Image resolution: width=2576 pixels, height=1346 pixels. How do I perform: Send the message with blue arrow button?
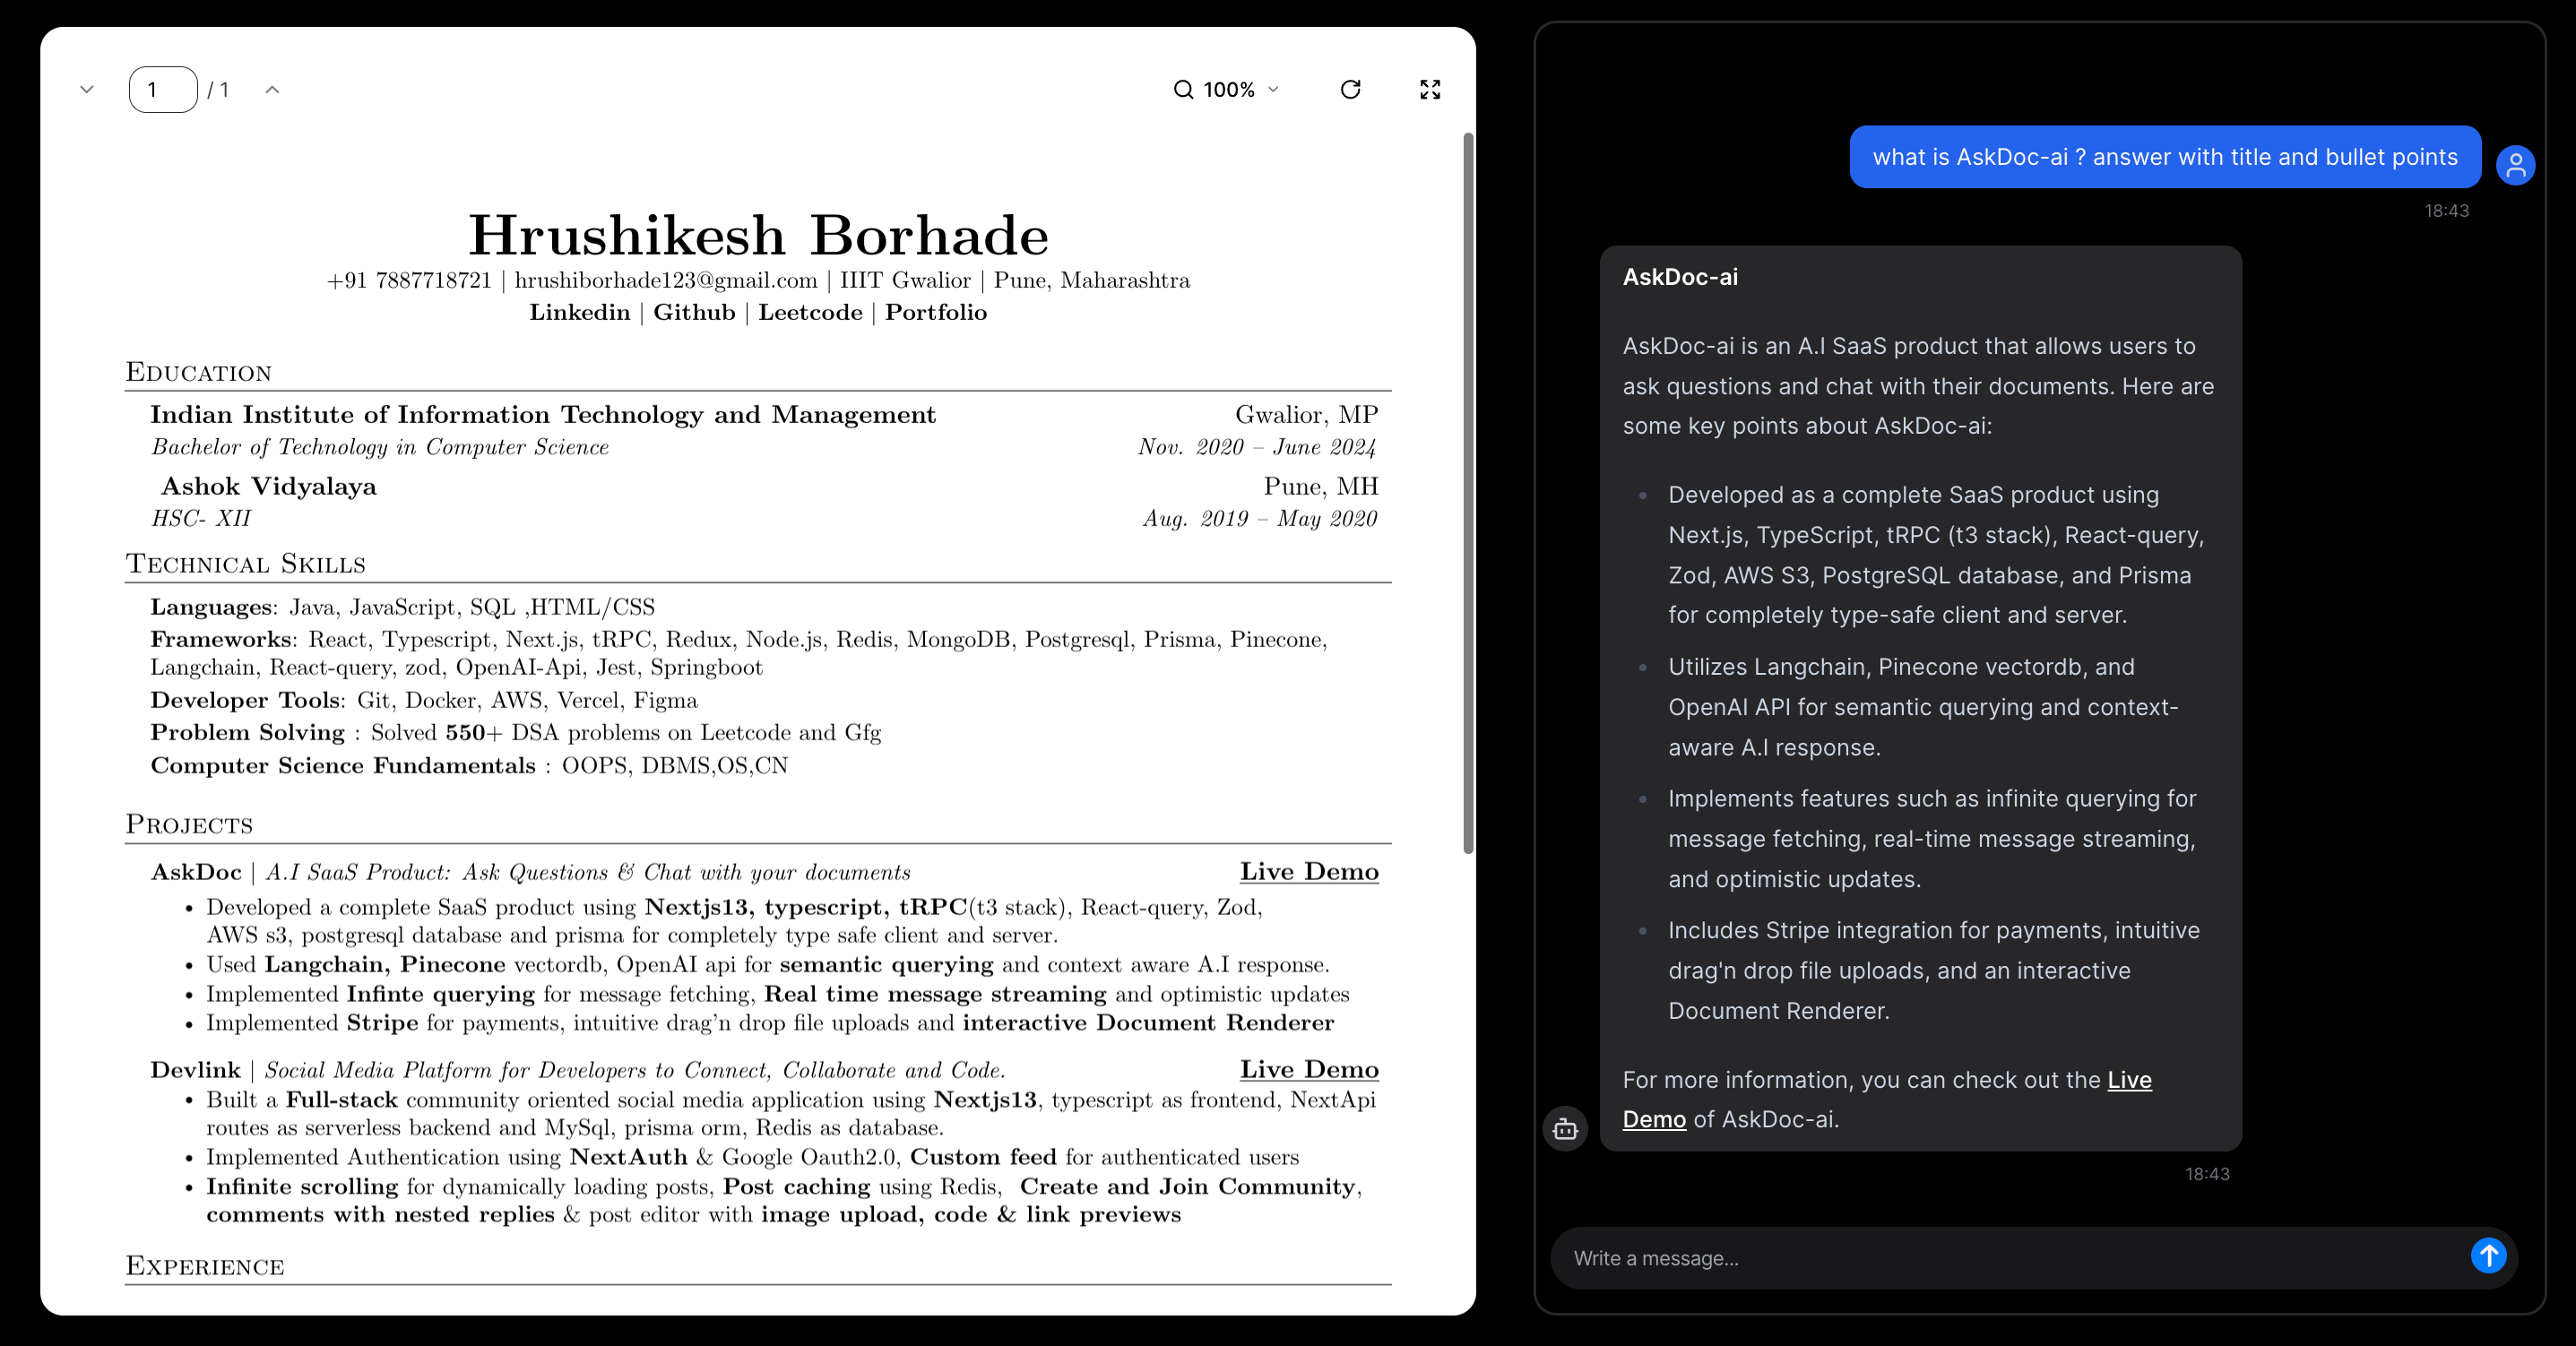pyautogui.click(x=2488, y=1255)
